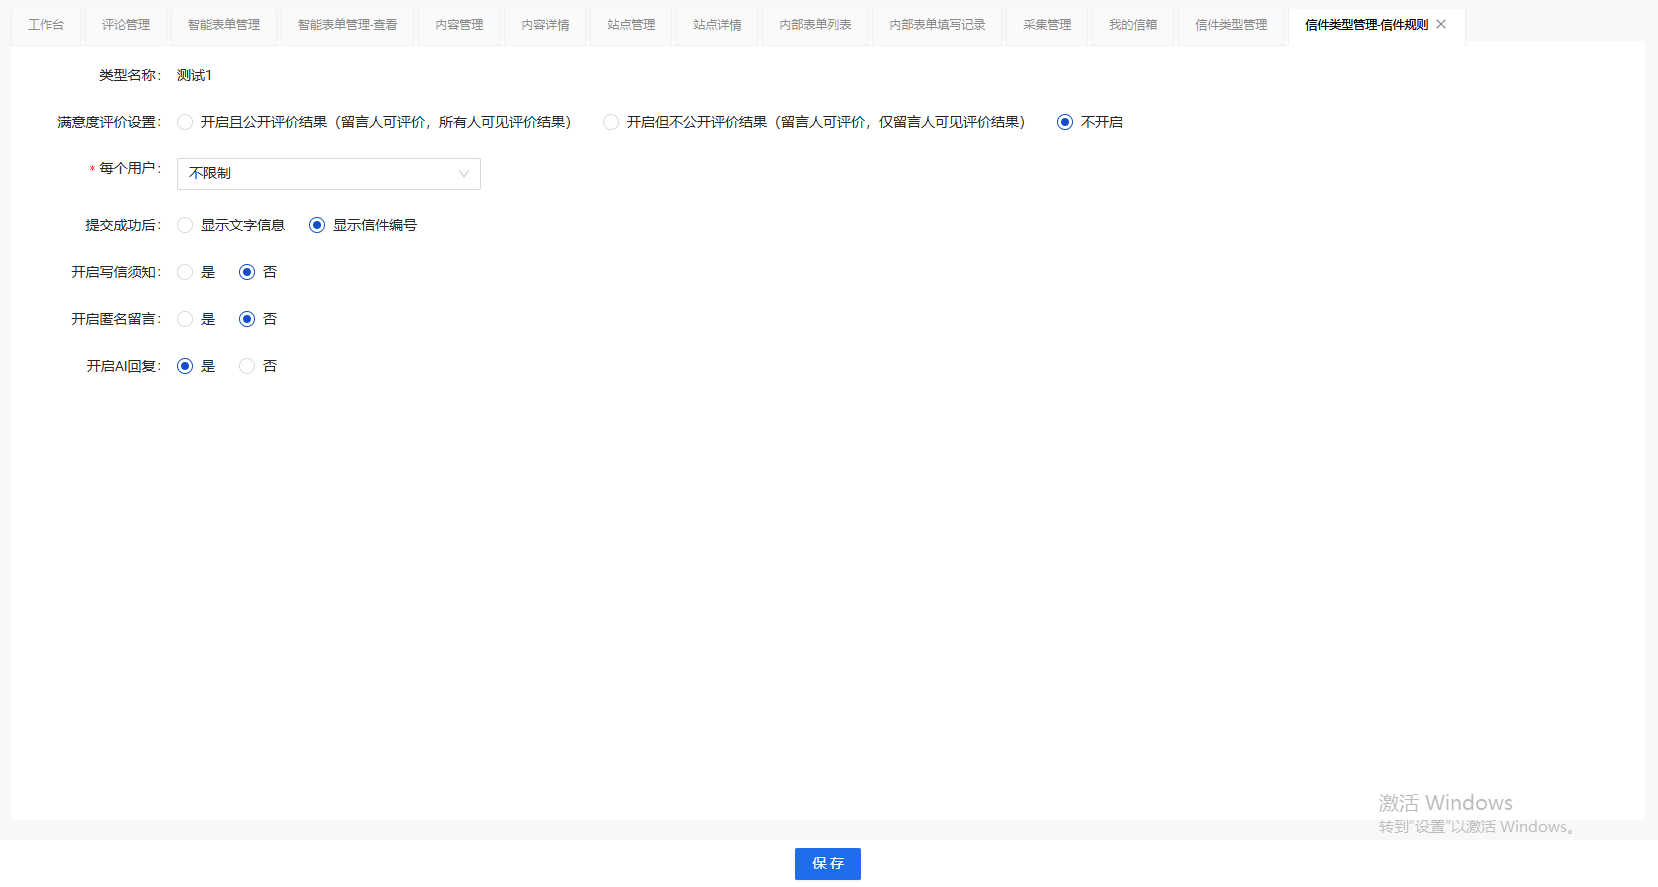Switch to the 工作台 tab
Viewport: 1658px width, 887px height.
pos(46,25)
